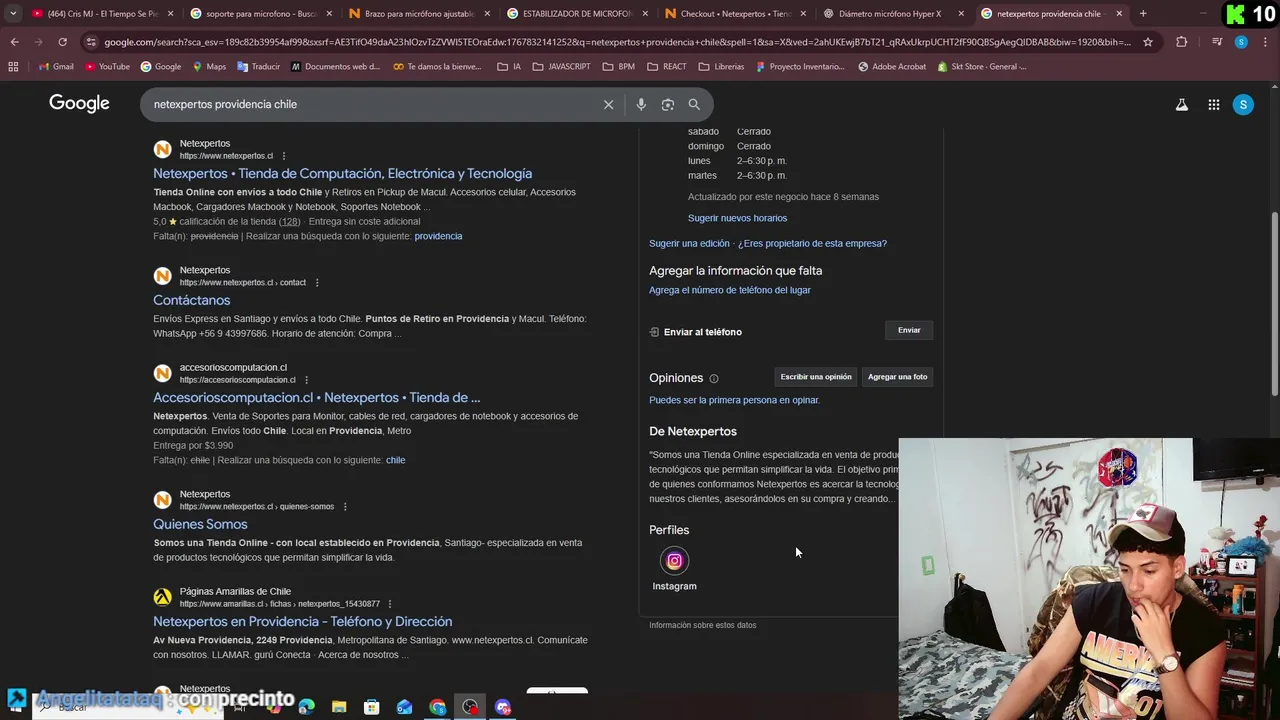1280x720 pixels.
Task: Open Google Lens image search icon
Action: pos(668,104)
